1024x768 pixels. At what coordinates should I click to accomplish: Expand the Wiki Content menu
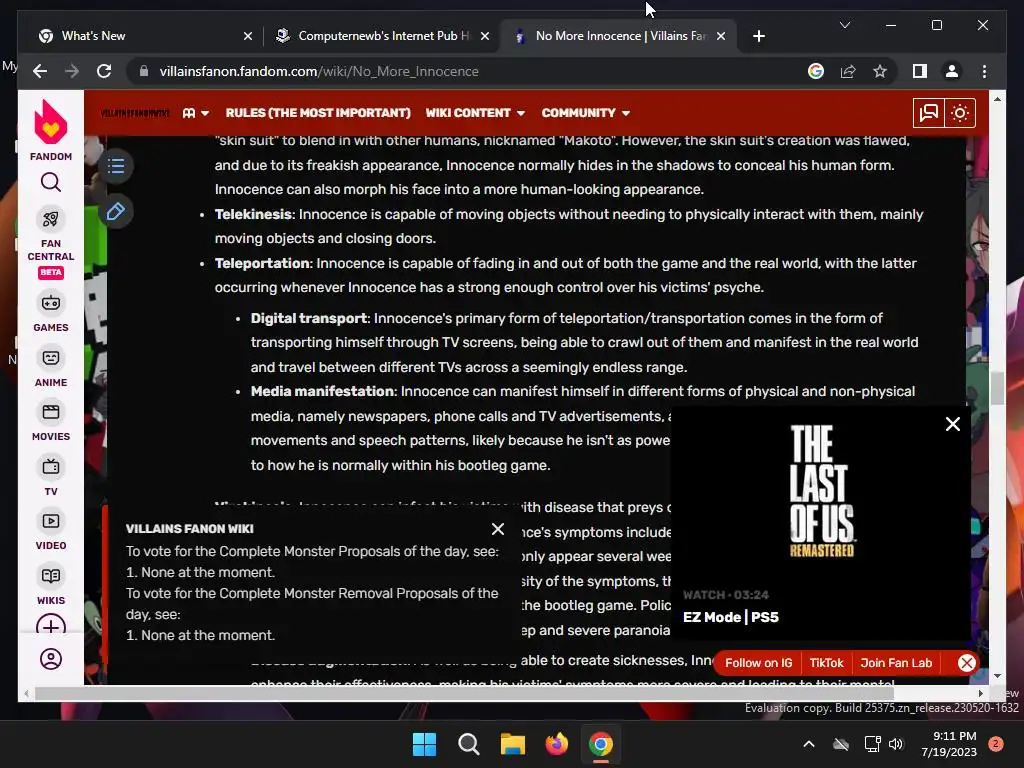[475, 113]
